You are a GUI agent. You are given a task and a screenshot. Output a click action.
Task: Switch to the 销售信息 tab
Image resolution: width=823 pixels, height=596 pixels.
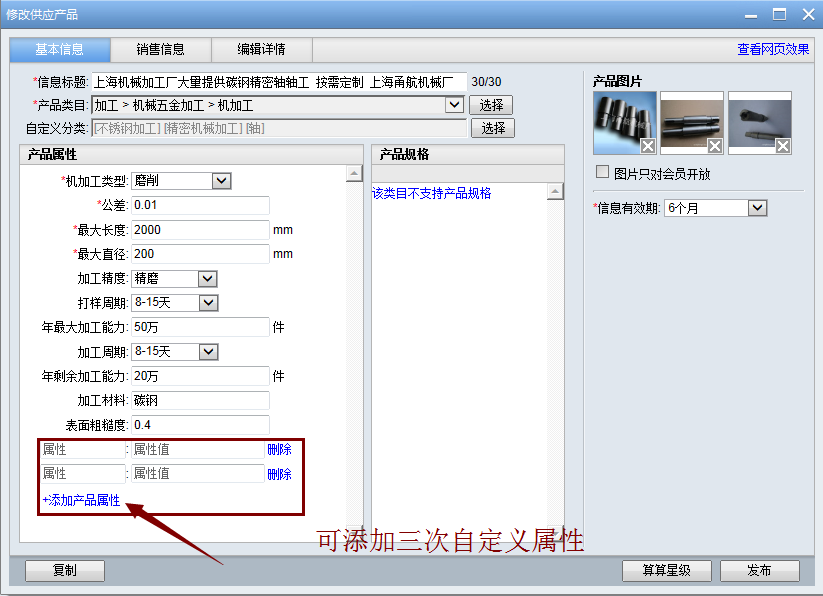click(160, 49)
